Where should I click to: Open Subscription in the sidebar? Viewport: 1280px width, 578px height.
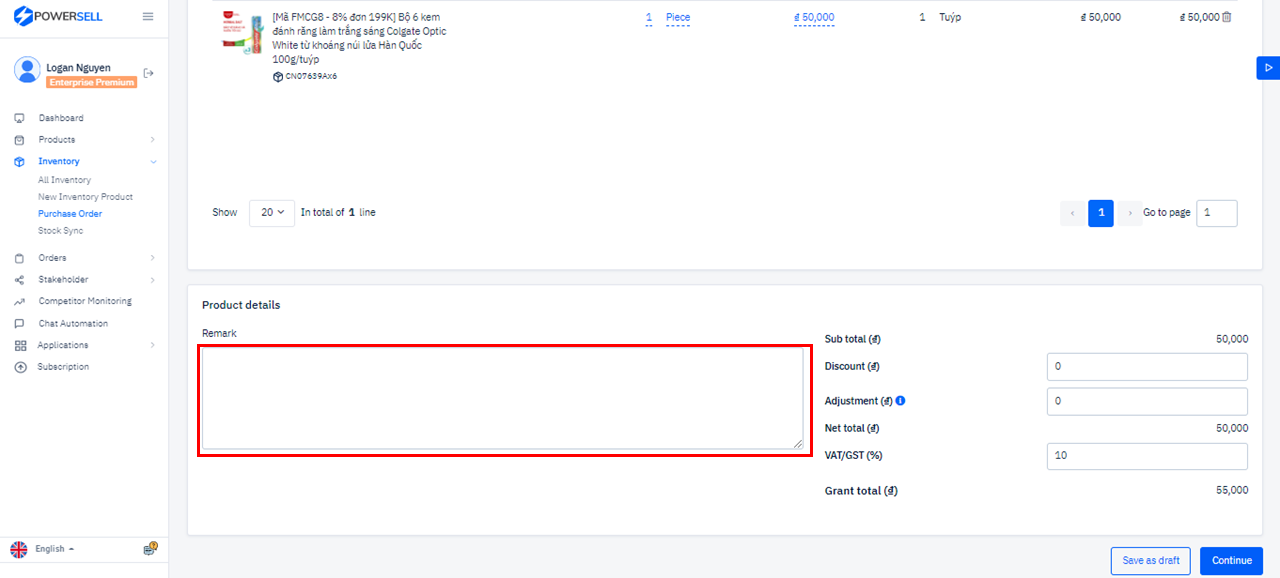coord(63,367)
